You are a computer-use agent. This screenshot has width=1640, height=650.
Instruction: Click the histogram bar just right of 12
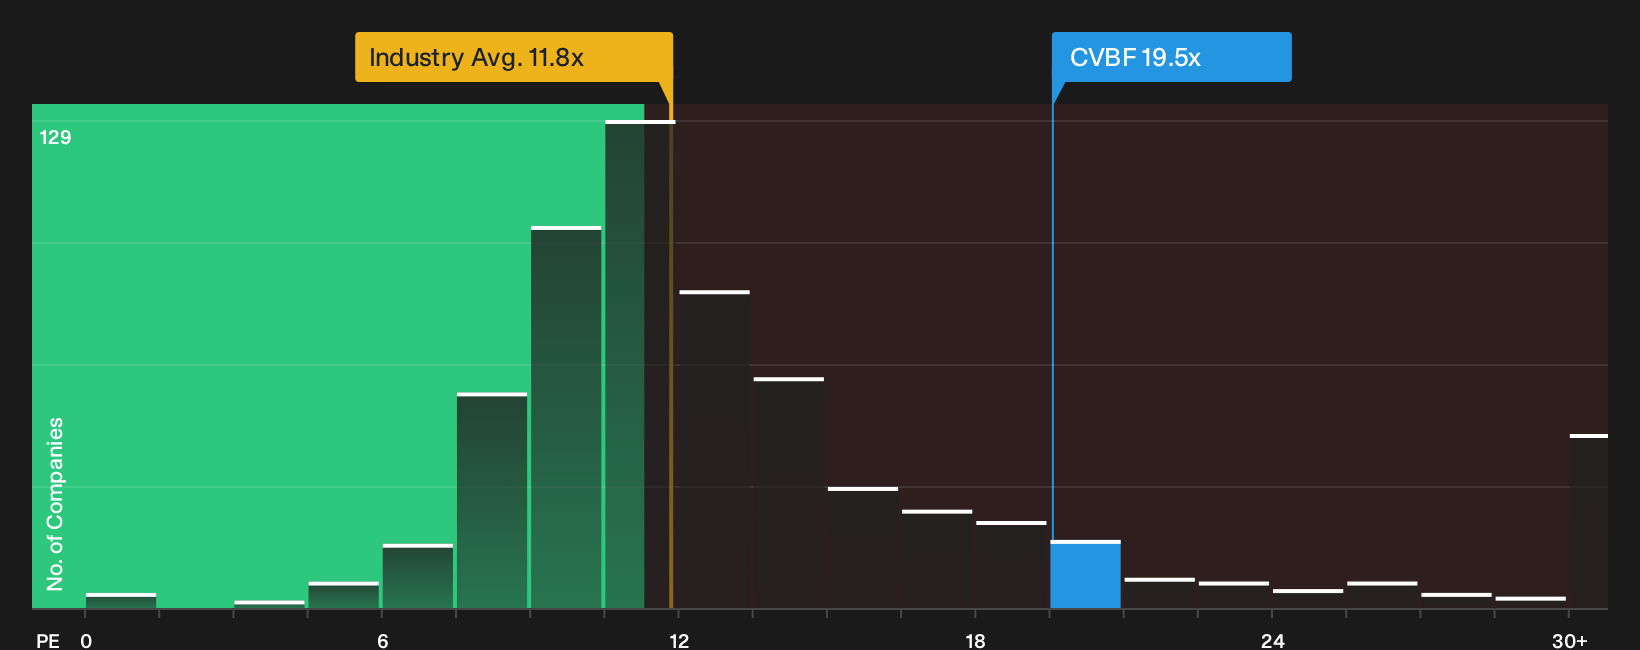(x=714, y=449)
